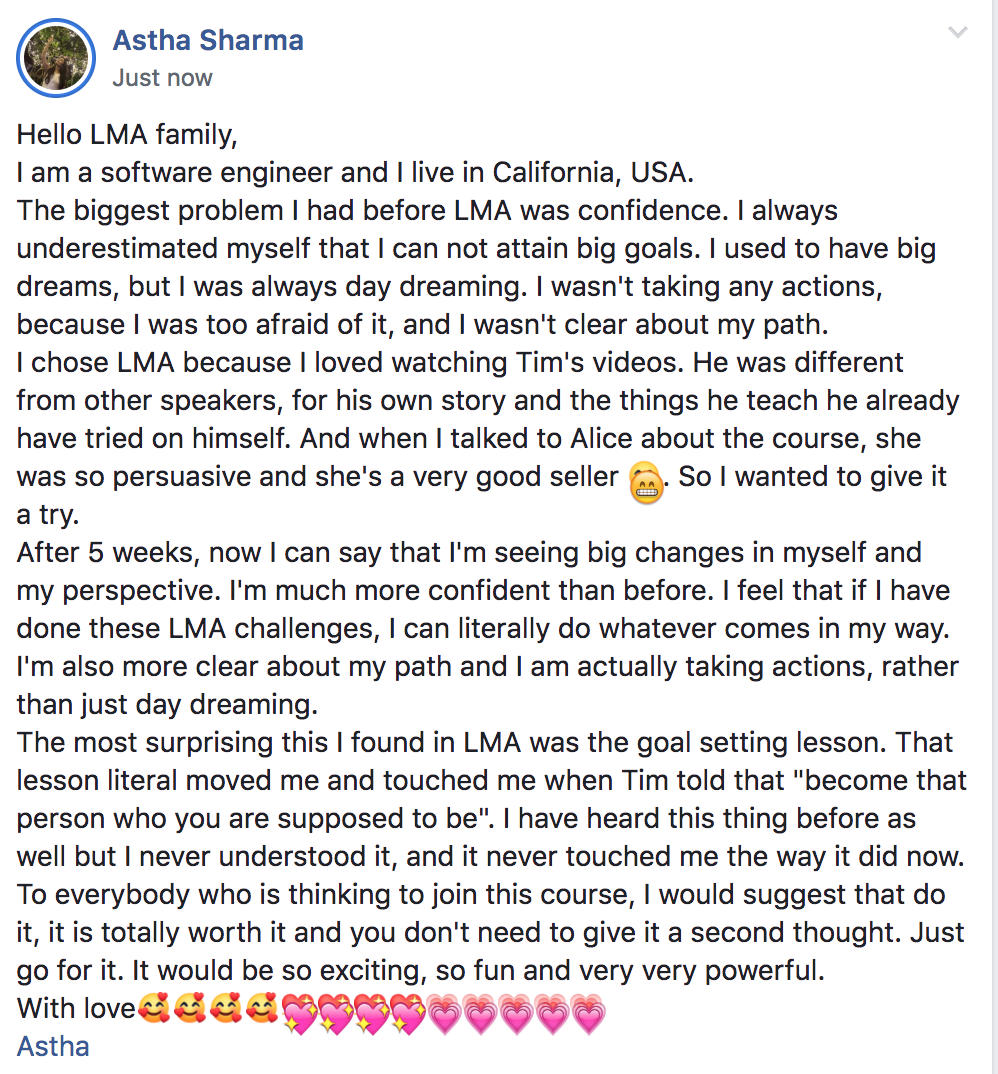Click the "Hello LMA family," greeting line

(x=127, y=135)
